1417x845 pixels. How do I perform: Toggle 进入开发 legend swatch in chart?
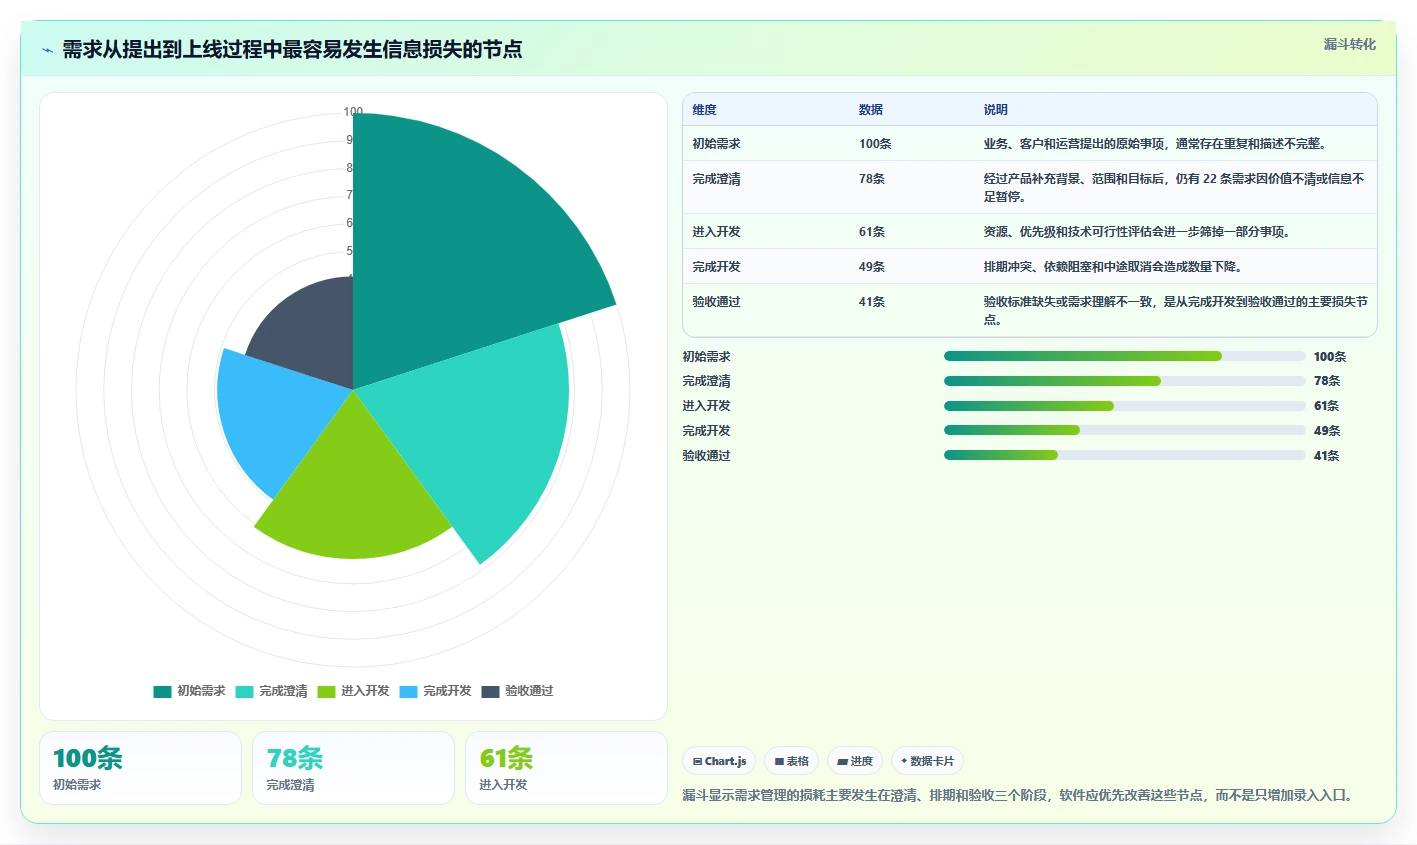pos(326,692)
